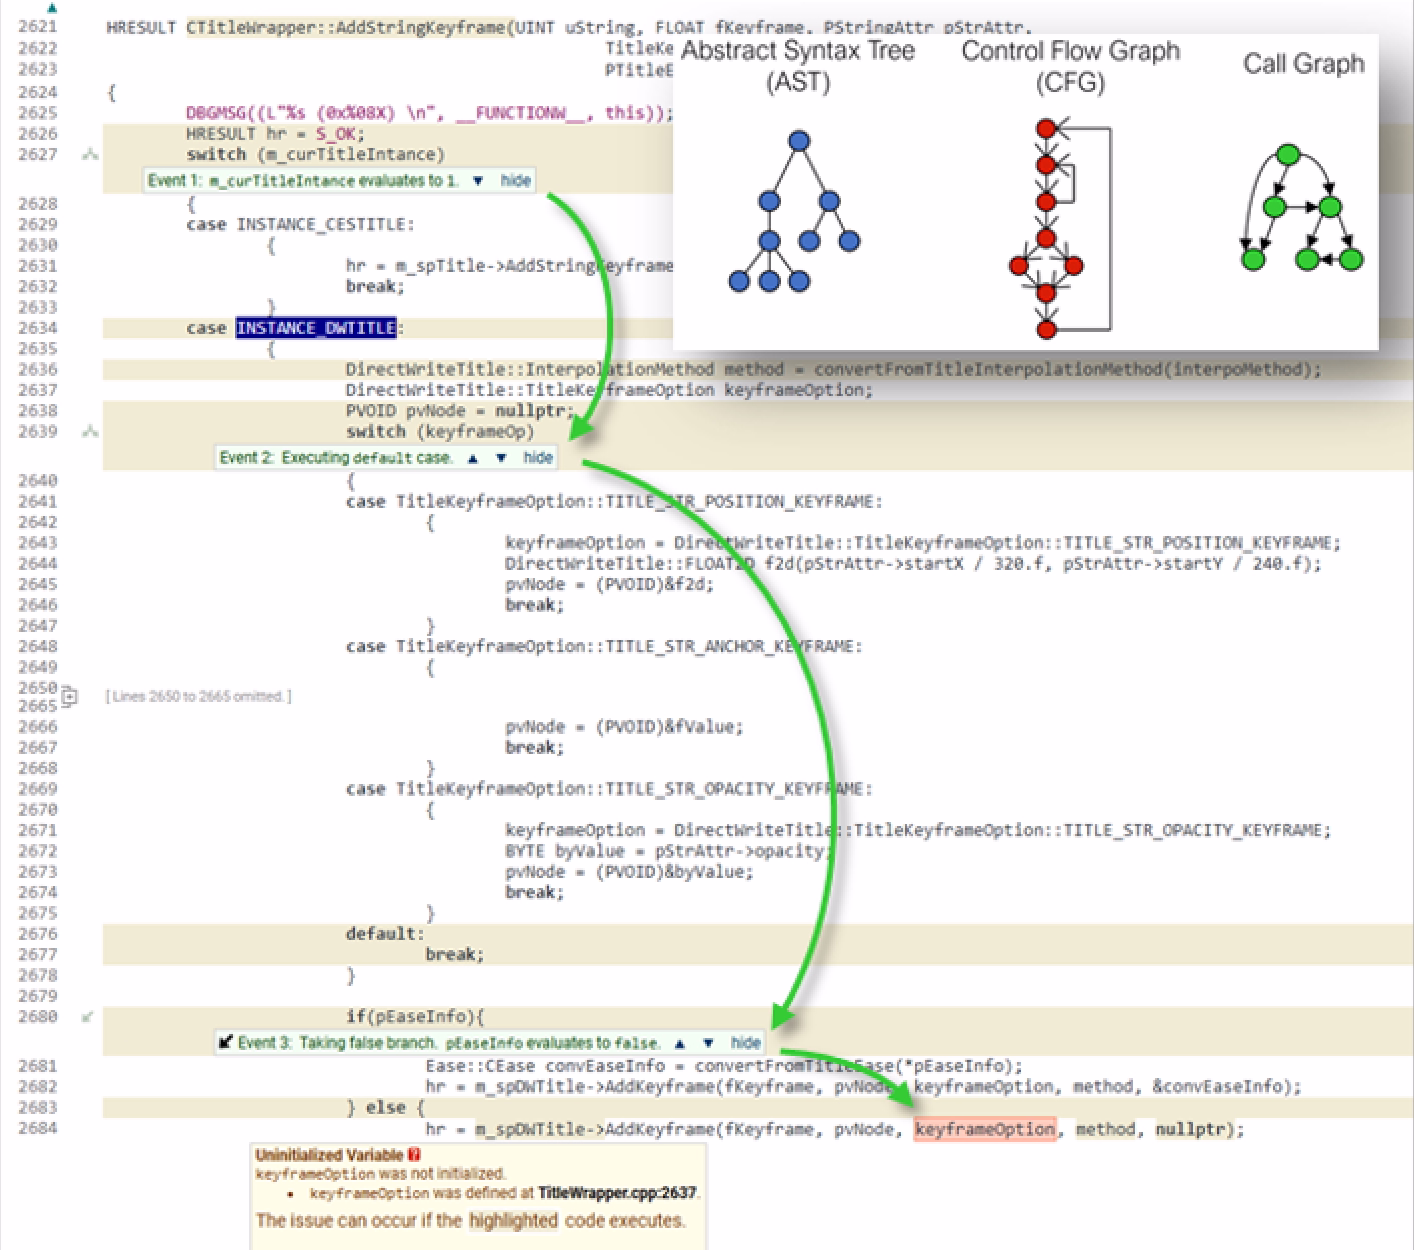Screen dimensions: 1414x1250
Task: Go to next event from Event 3
Action: point(708,1043)
